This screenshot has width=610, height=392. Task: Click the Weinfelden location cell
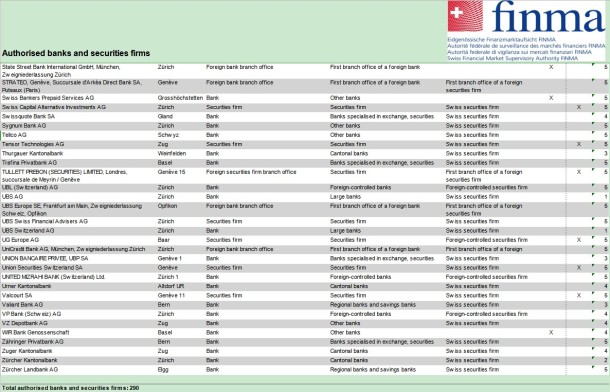[171, 154]
